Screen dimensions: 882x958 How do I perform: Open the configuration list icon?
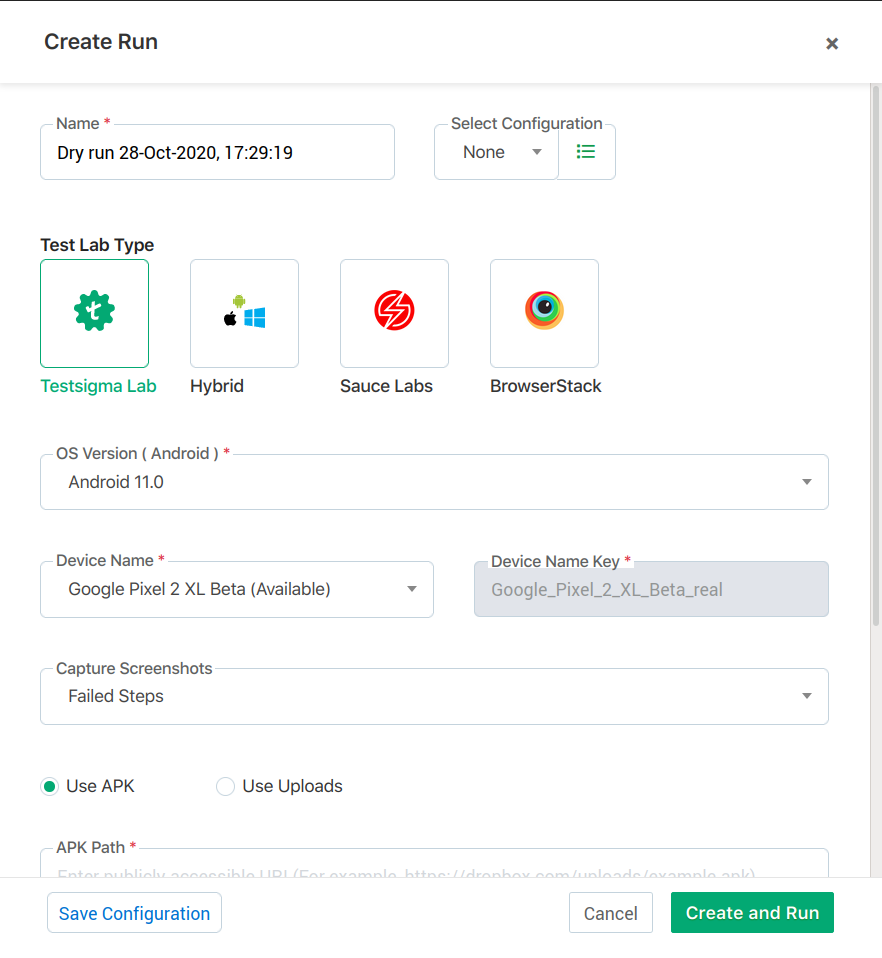point(586,152)
